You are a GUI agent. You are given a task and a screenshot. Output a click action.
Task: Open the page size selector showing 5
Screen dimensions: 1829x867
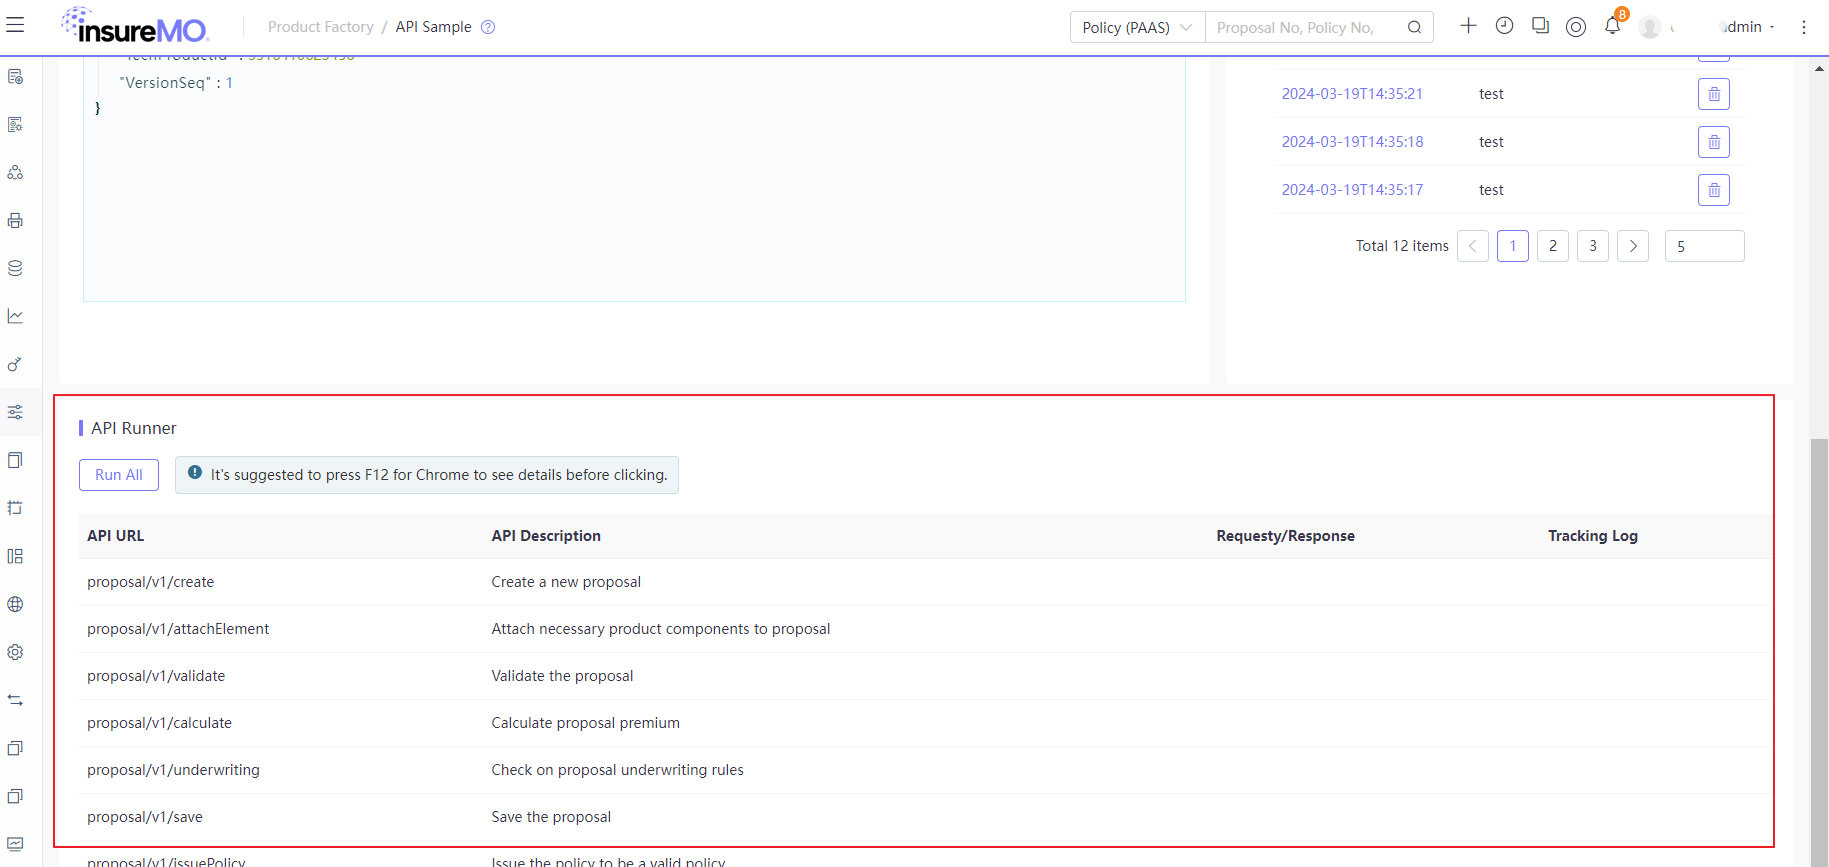pos(1705,246)
